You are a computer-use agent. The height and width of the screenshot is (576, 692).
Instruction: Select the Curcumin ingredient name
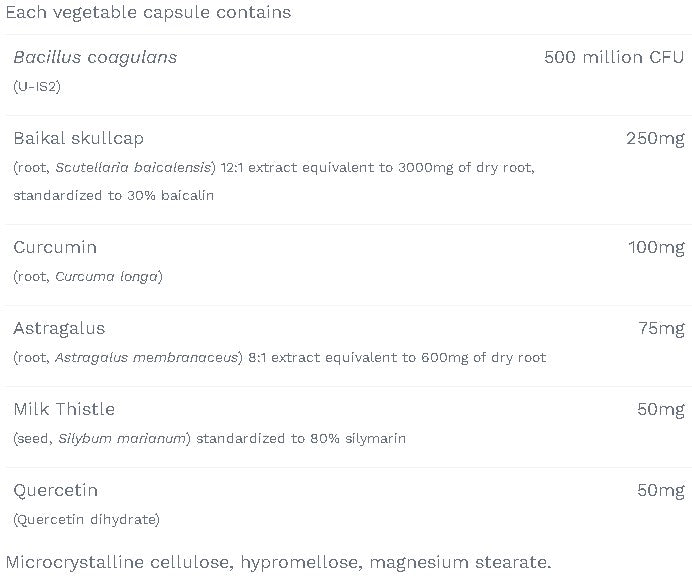[55, 247]
